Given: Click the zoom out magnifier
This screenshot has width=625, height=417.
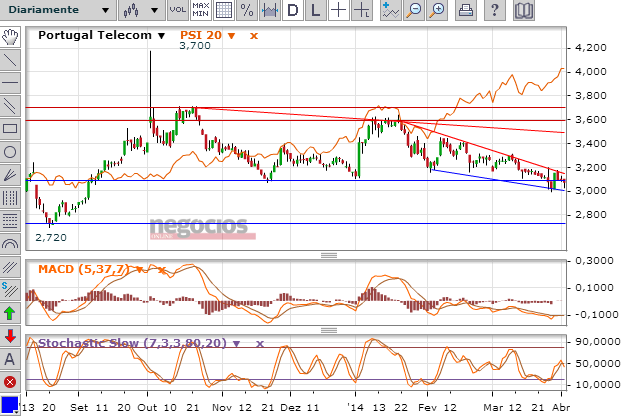Looking at the screenshot, I should point(414,10).
